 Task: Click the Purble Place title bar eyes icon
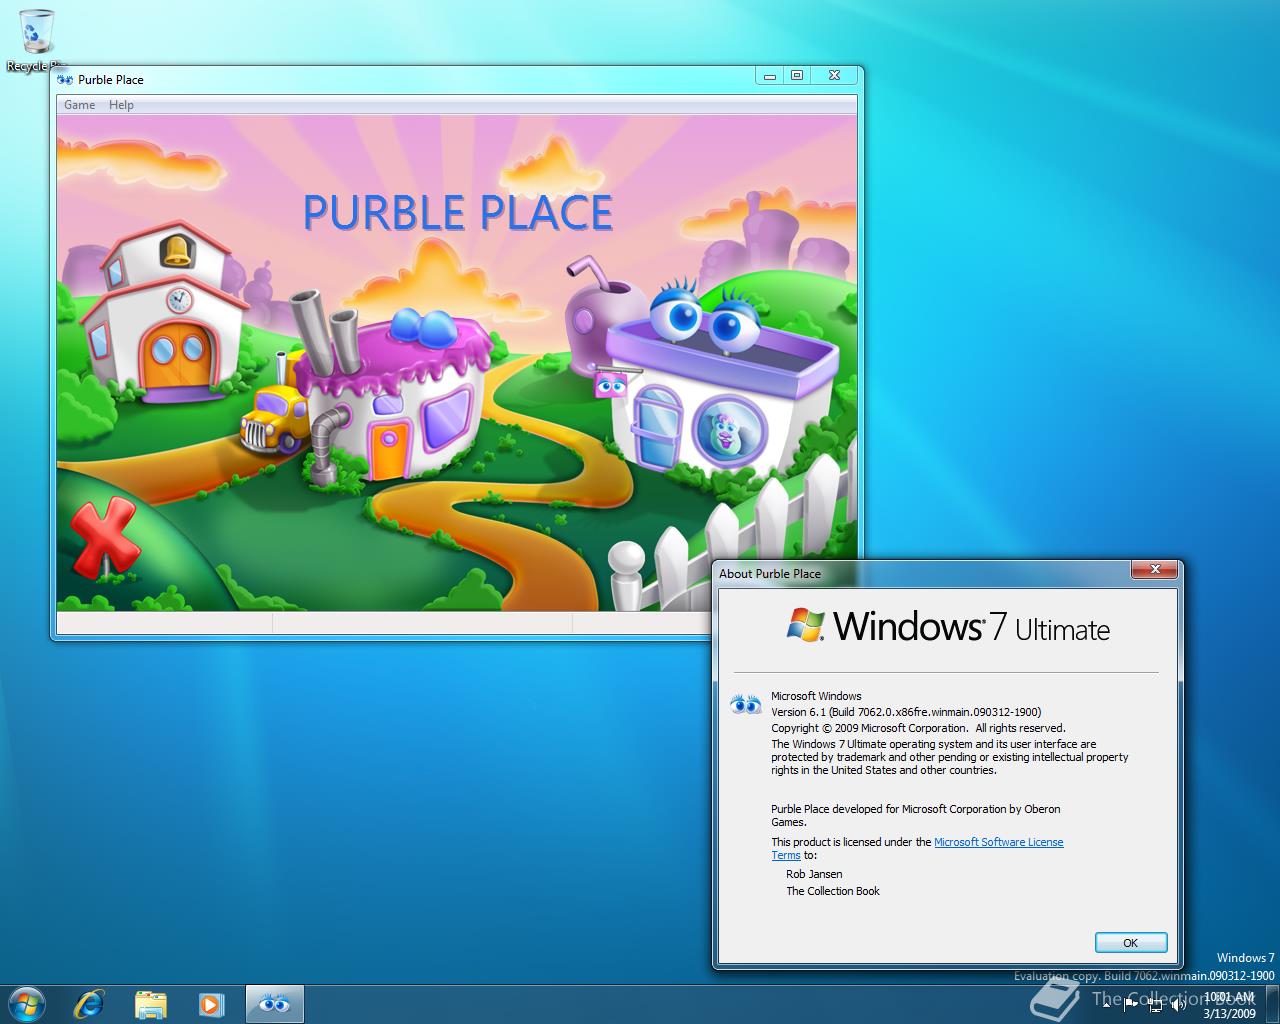click(x=65, y=80)
